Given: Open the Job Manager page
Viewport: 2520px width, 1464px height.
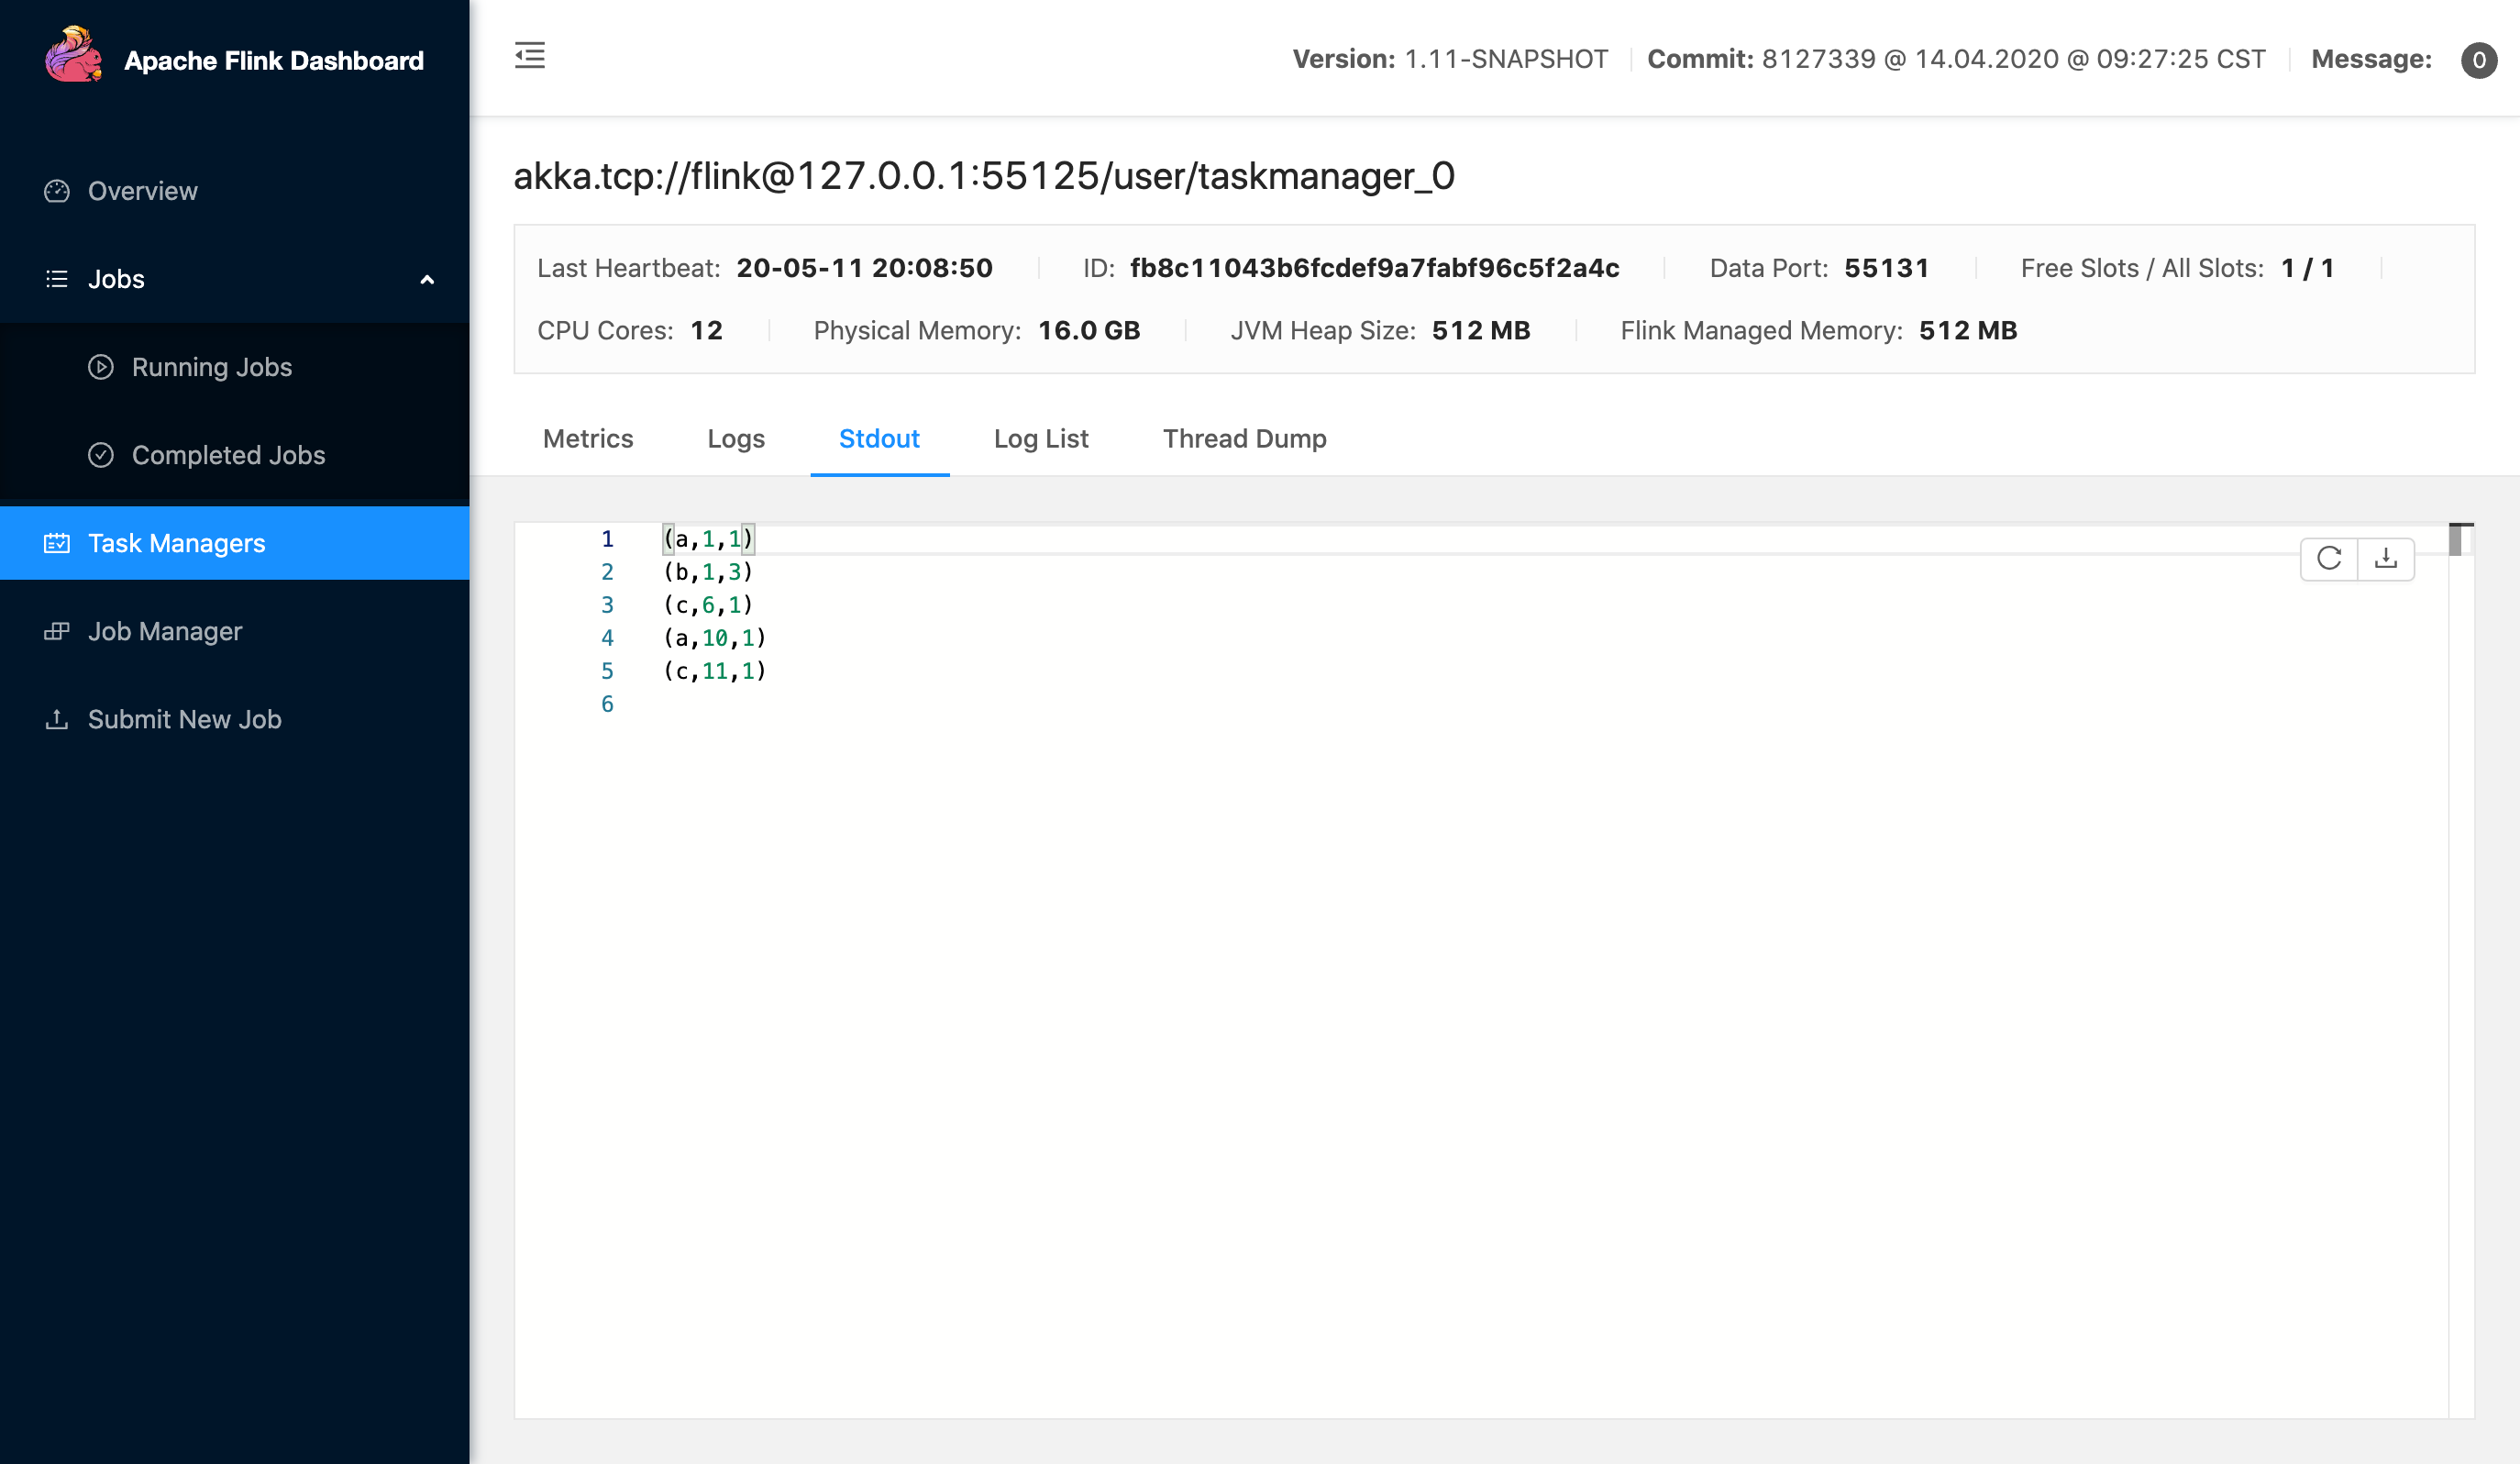Looking at the screenshot, I should pyautogui.click(x=234, y=631).
